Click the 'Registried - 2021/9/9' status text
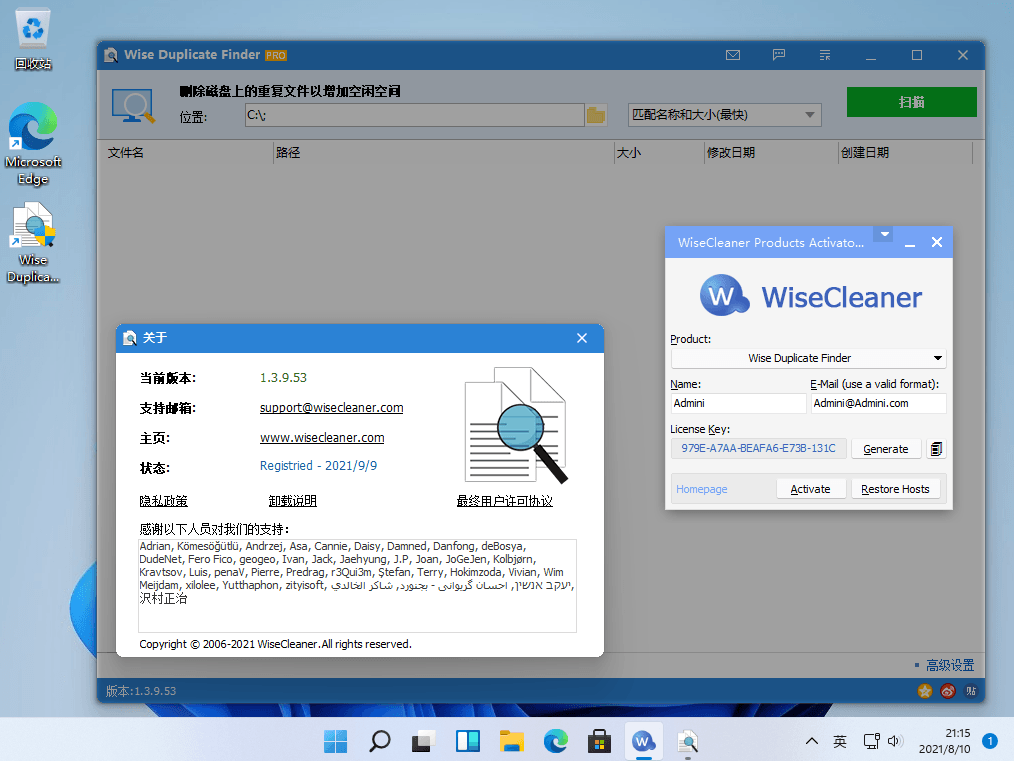Image resolution: width=1014 pixels, height=761 pixels. click(318, 466)
